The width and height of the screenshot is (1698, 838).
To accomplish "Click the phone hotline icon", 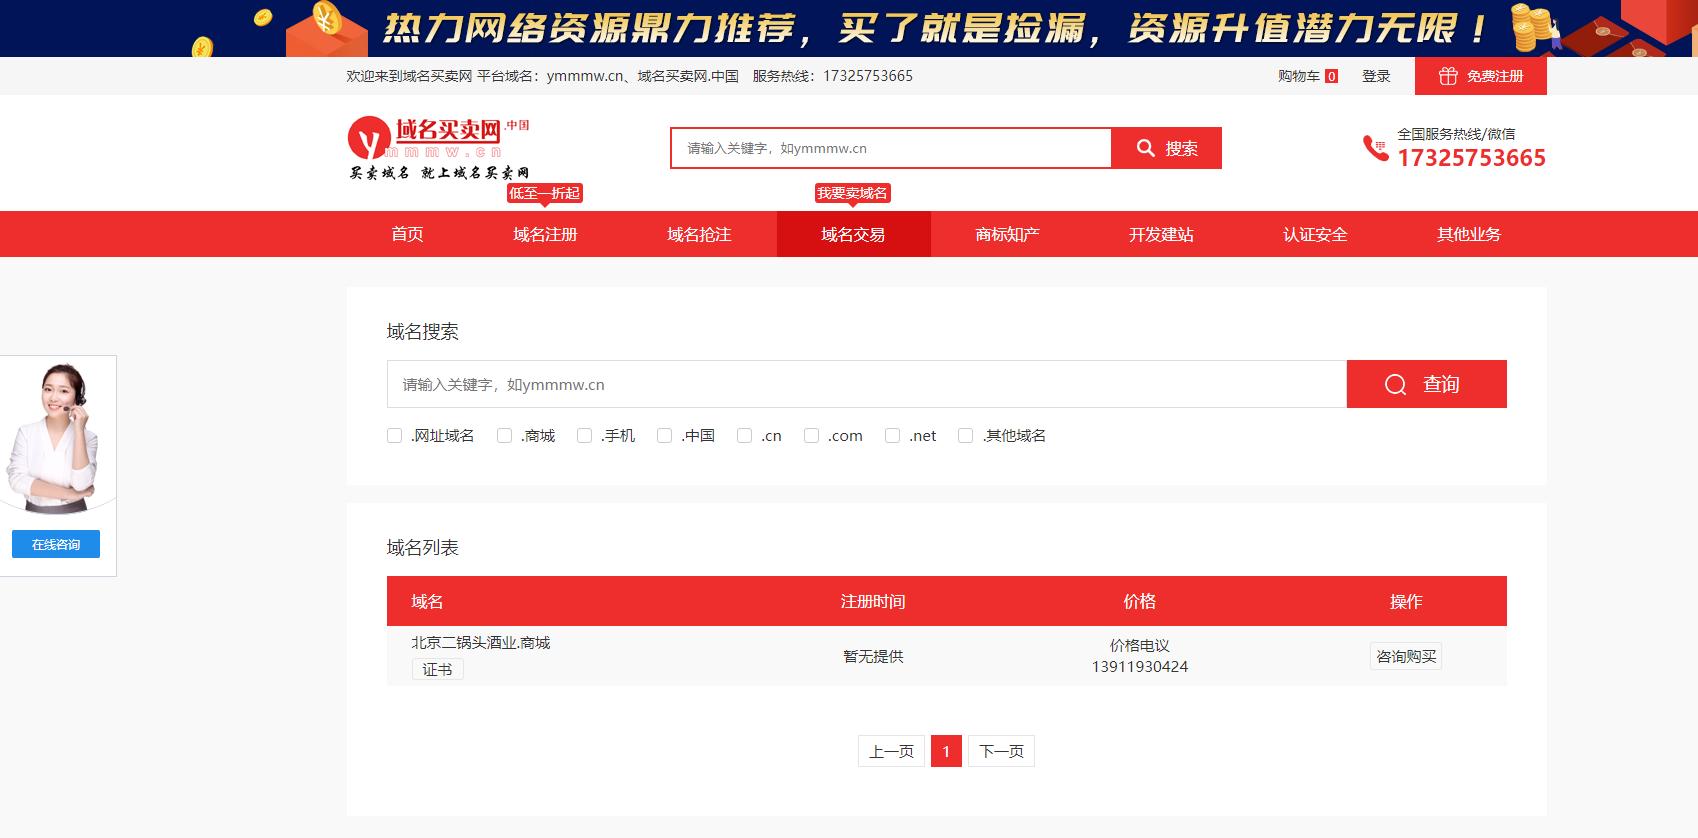I will (x=1375, y=148).
